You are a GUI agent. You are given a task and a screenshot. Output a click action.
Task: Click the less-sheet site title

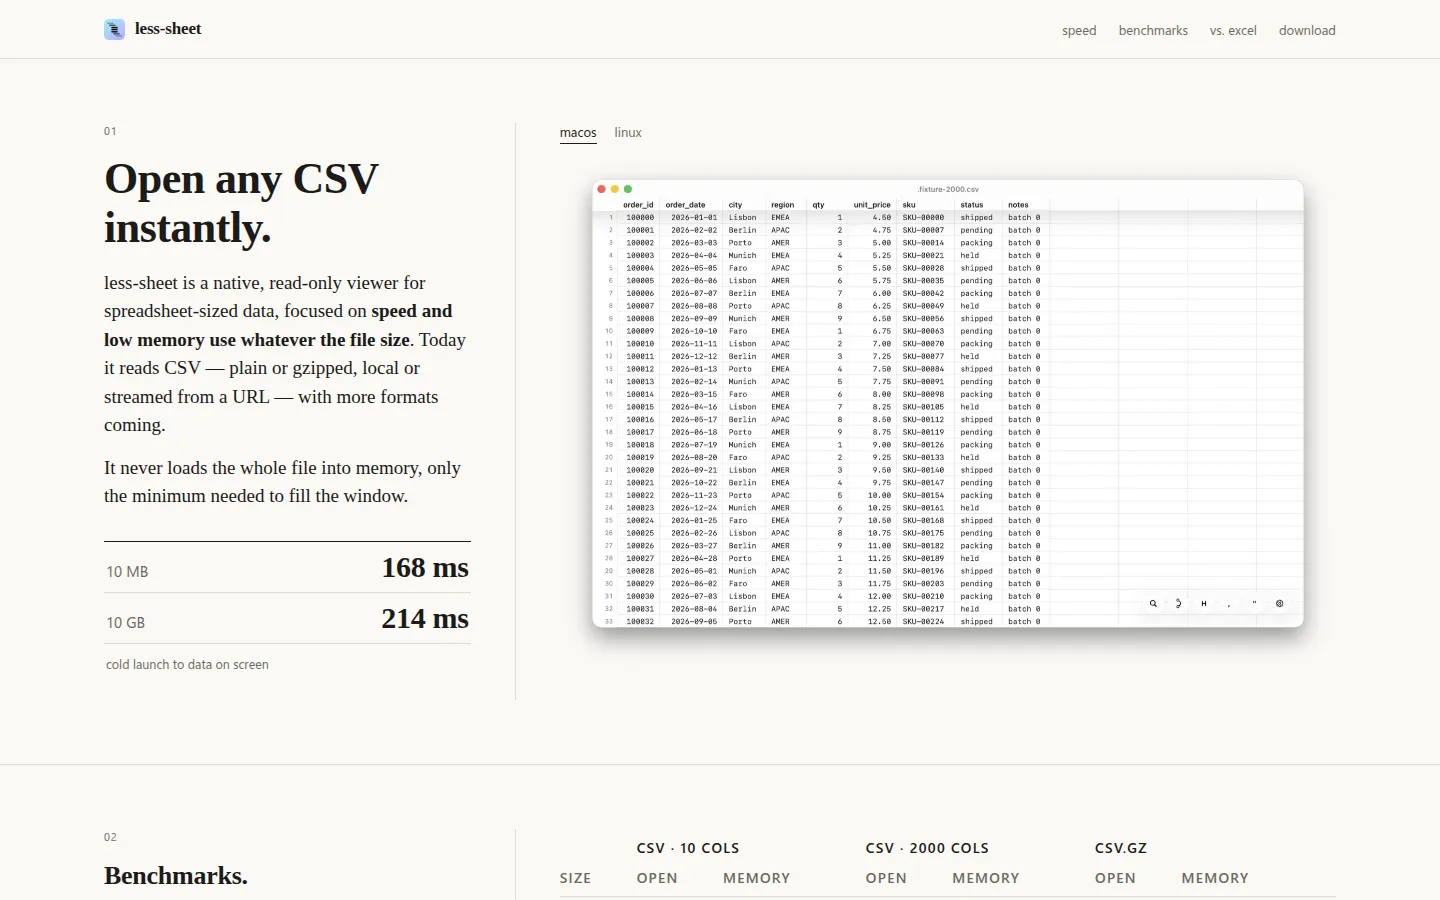[x=168, y=29]
